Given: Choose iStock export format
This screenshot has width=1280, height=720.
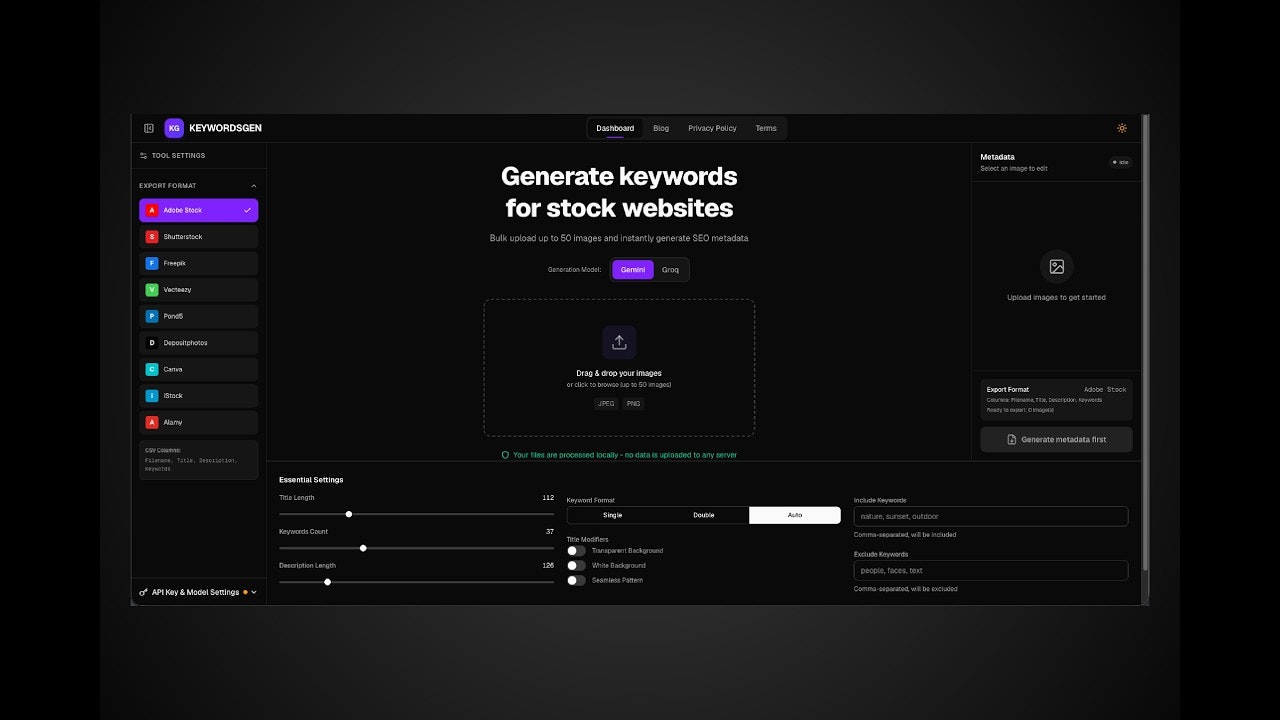Looking at the screenshot, I should click(198, 396).
